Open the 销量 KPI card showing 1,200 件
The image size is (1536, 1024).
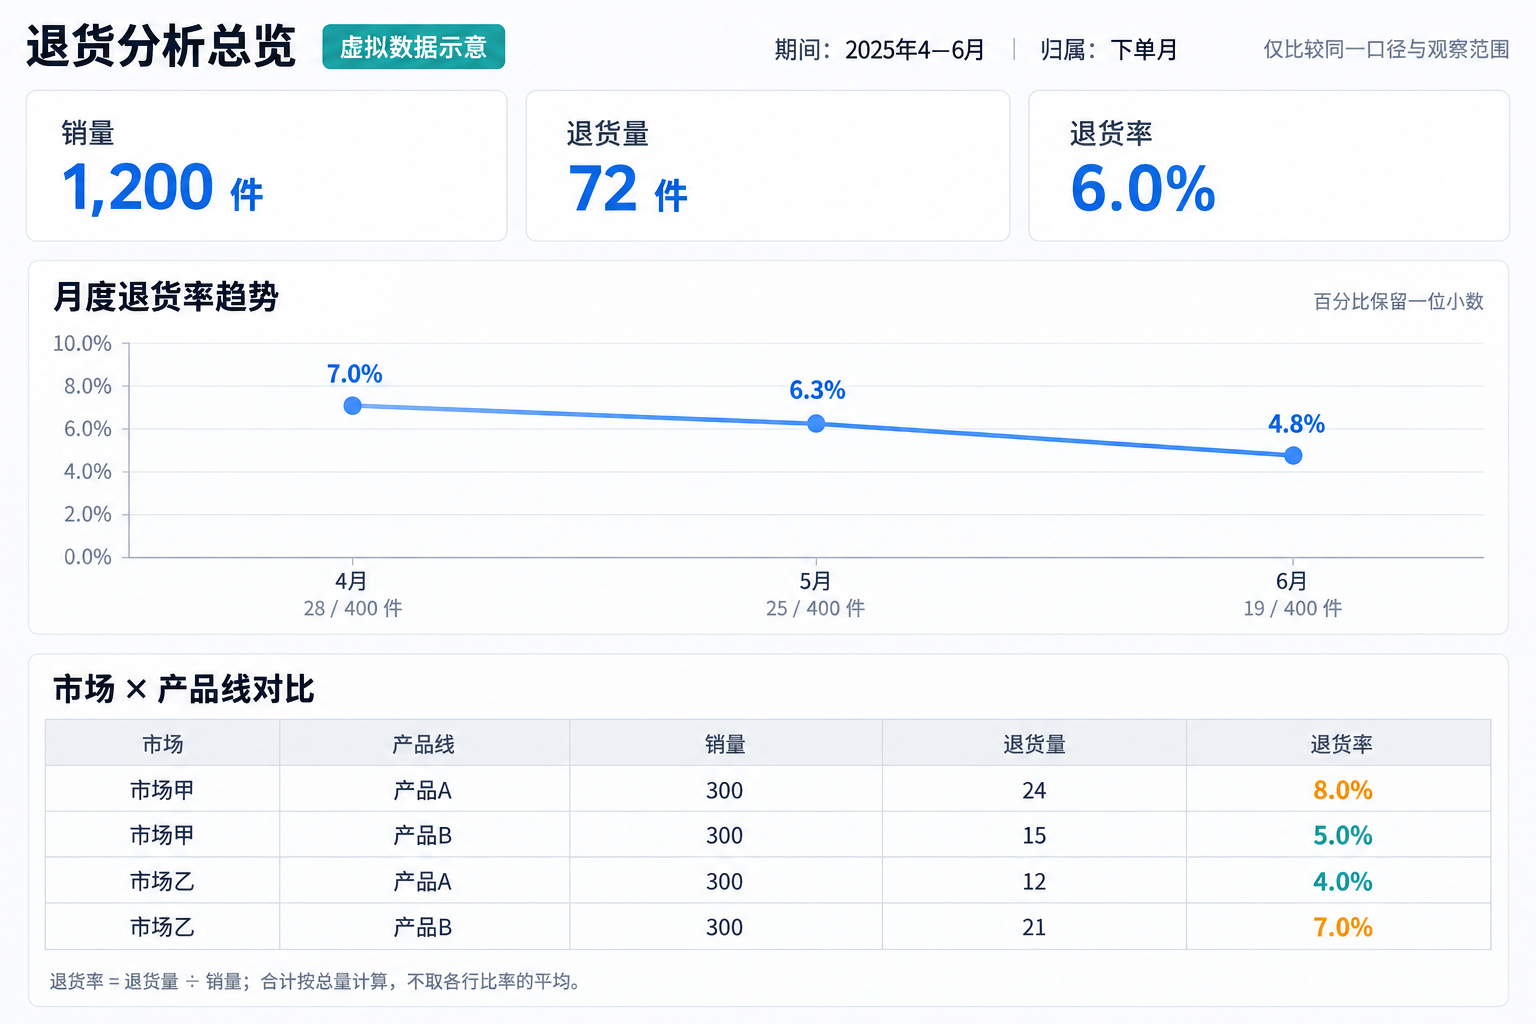pos(267,166)
